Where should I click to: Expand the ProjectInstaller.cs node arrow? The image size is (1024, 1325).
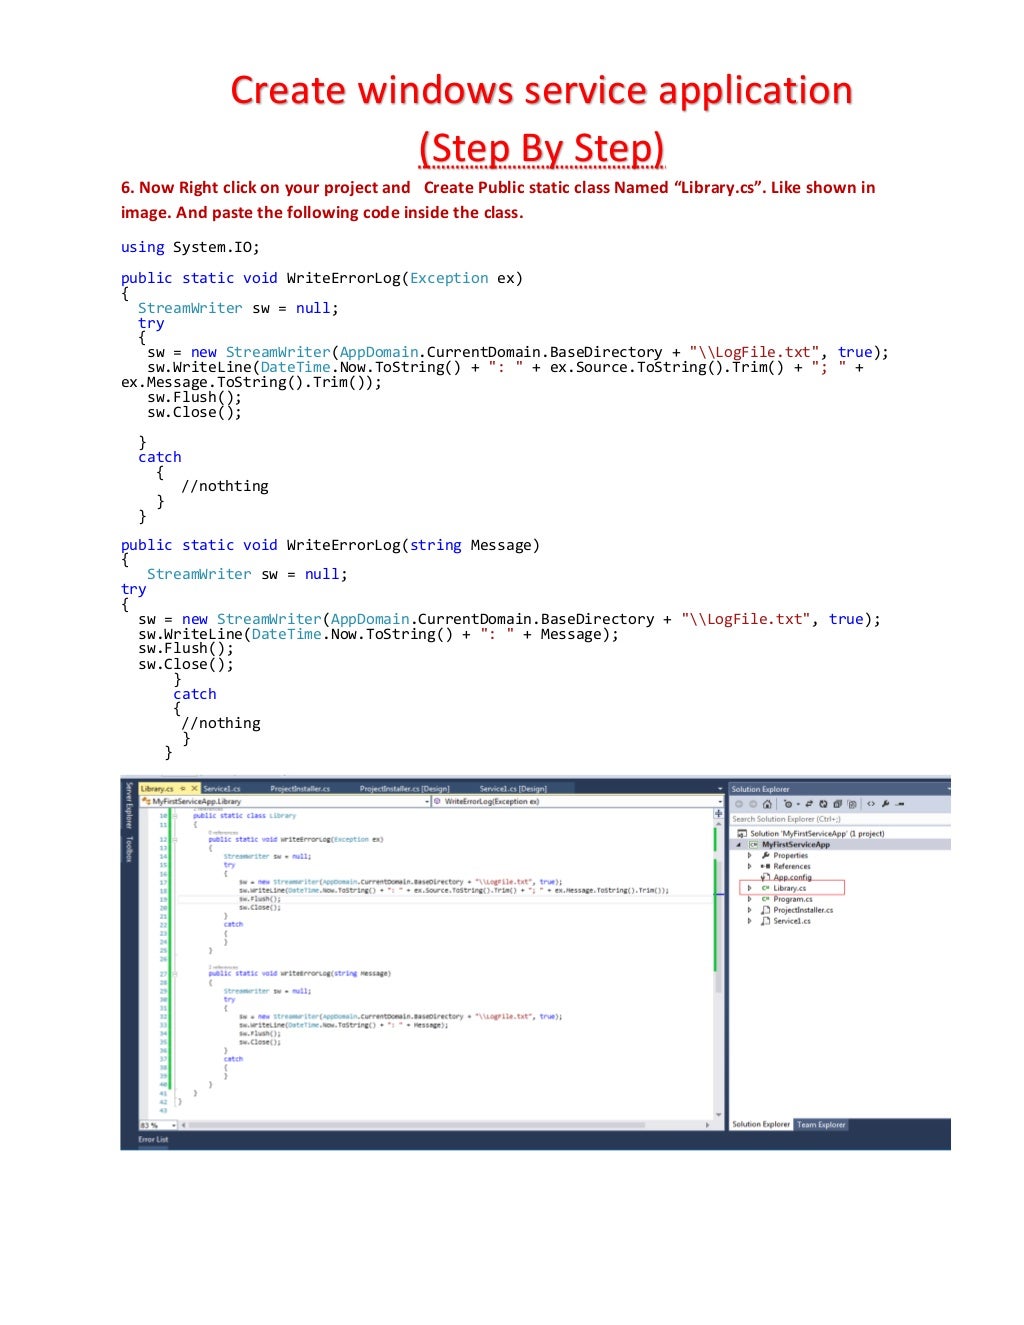(749, 910)
